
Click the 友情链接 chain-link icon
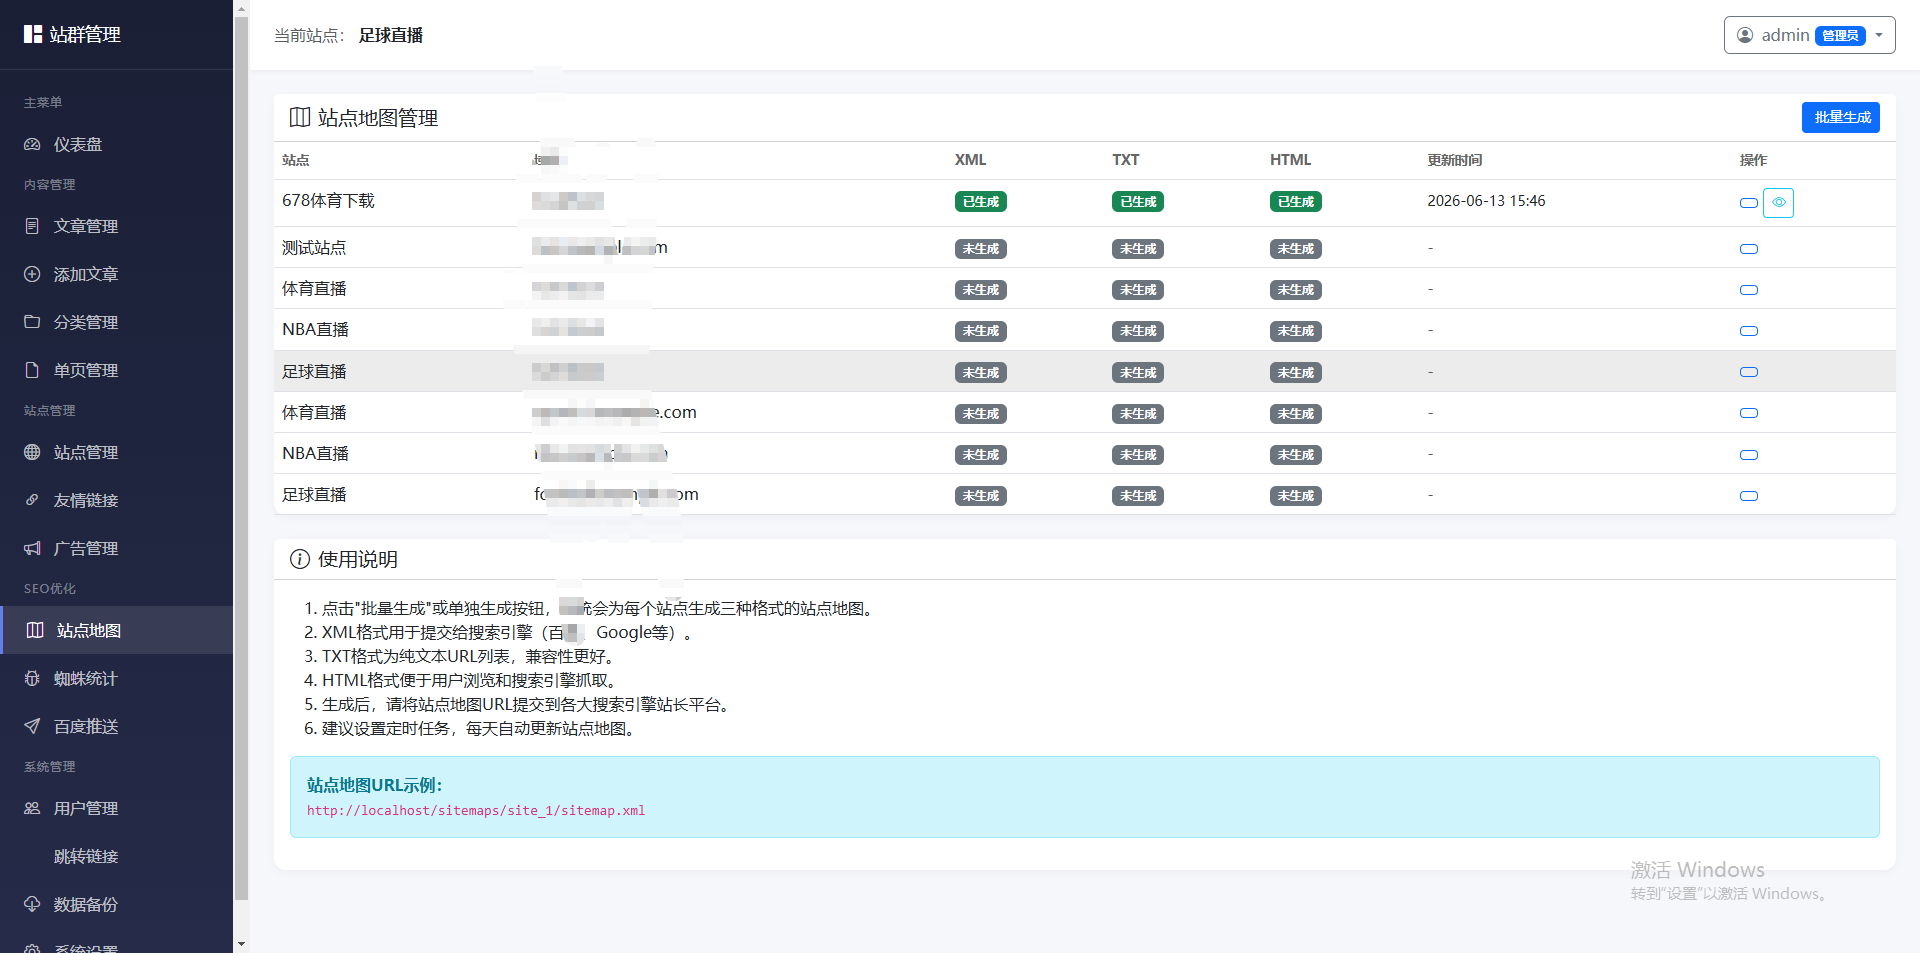(32, 501)
